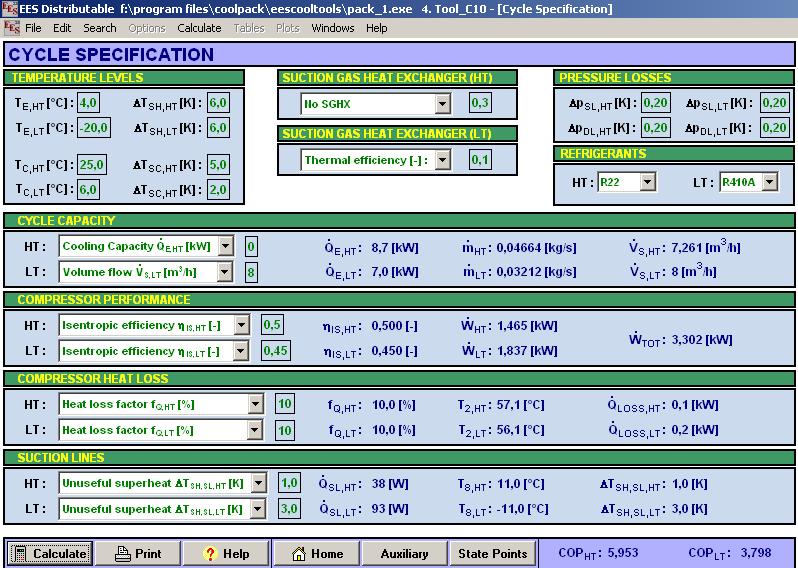Select the T 2,HT 57,1 [°C] readout
Viewport: 798px width, 568px height.
click(x=521, y=405)
